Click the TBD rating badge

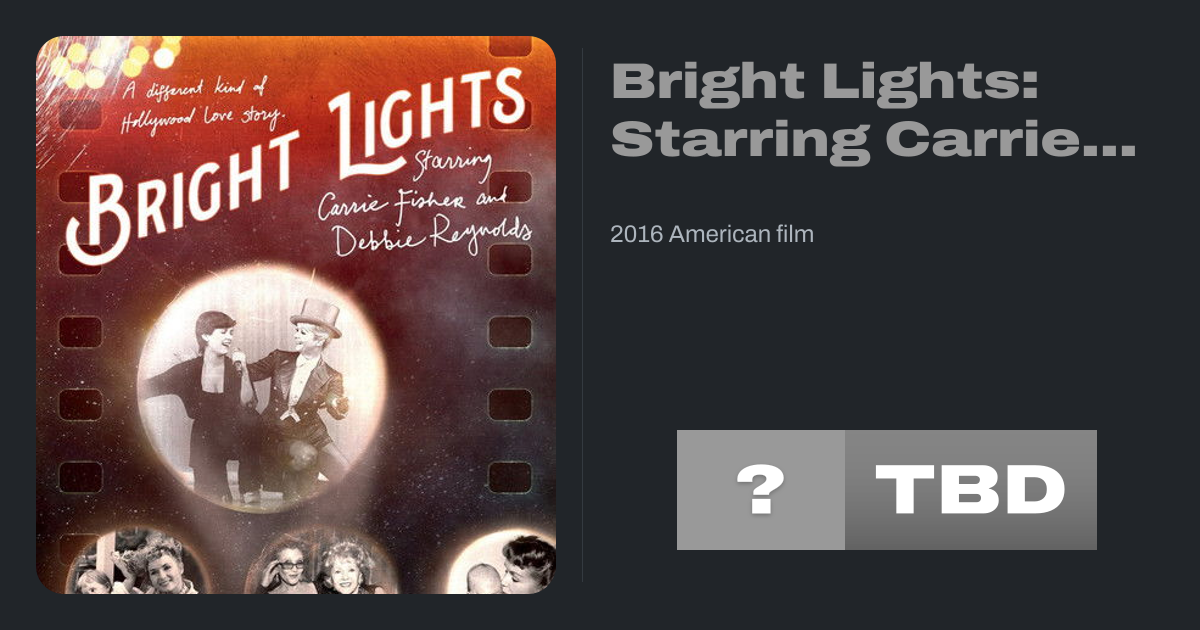point(971,490)
